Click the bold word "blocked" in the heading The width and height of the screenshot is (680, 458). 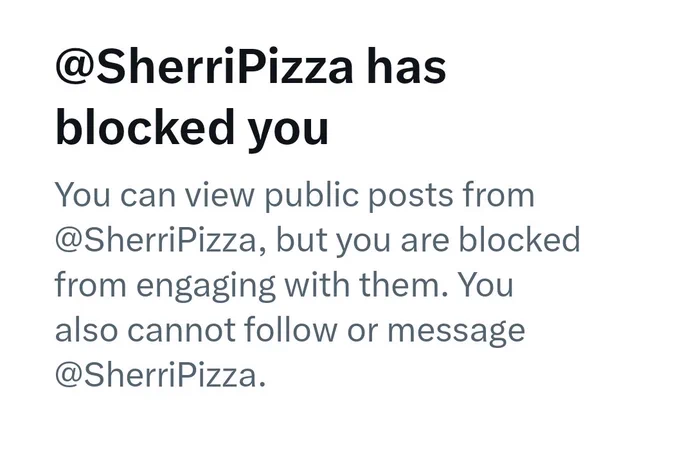[x=145, y=127]
